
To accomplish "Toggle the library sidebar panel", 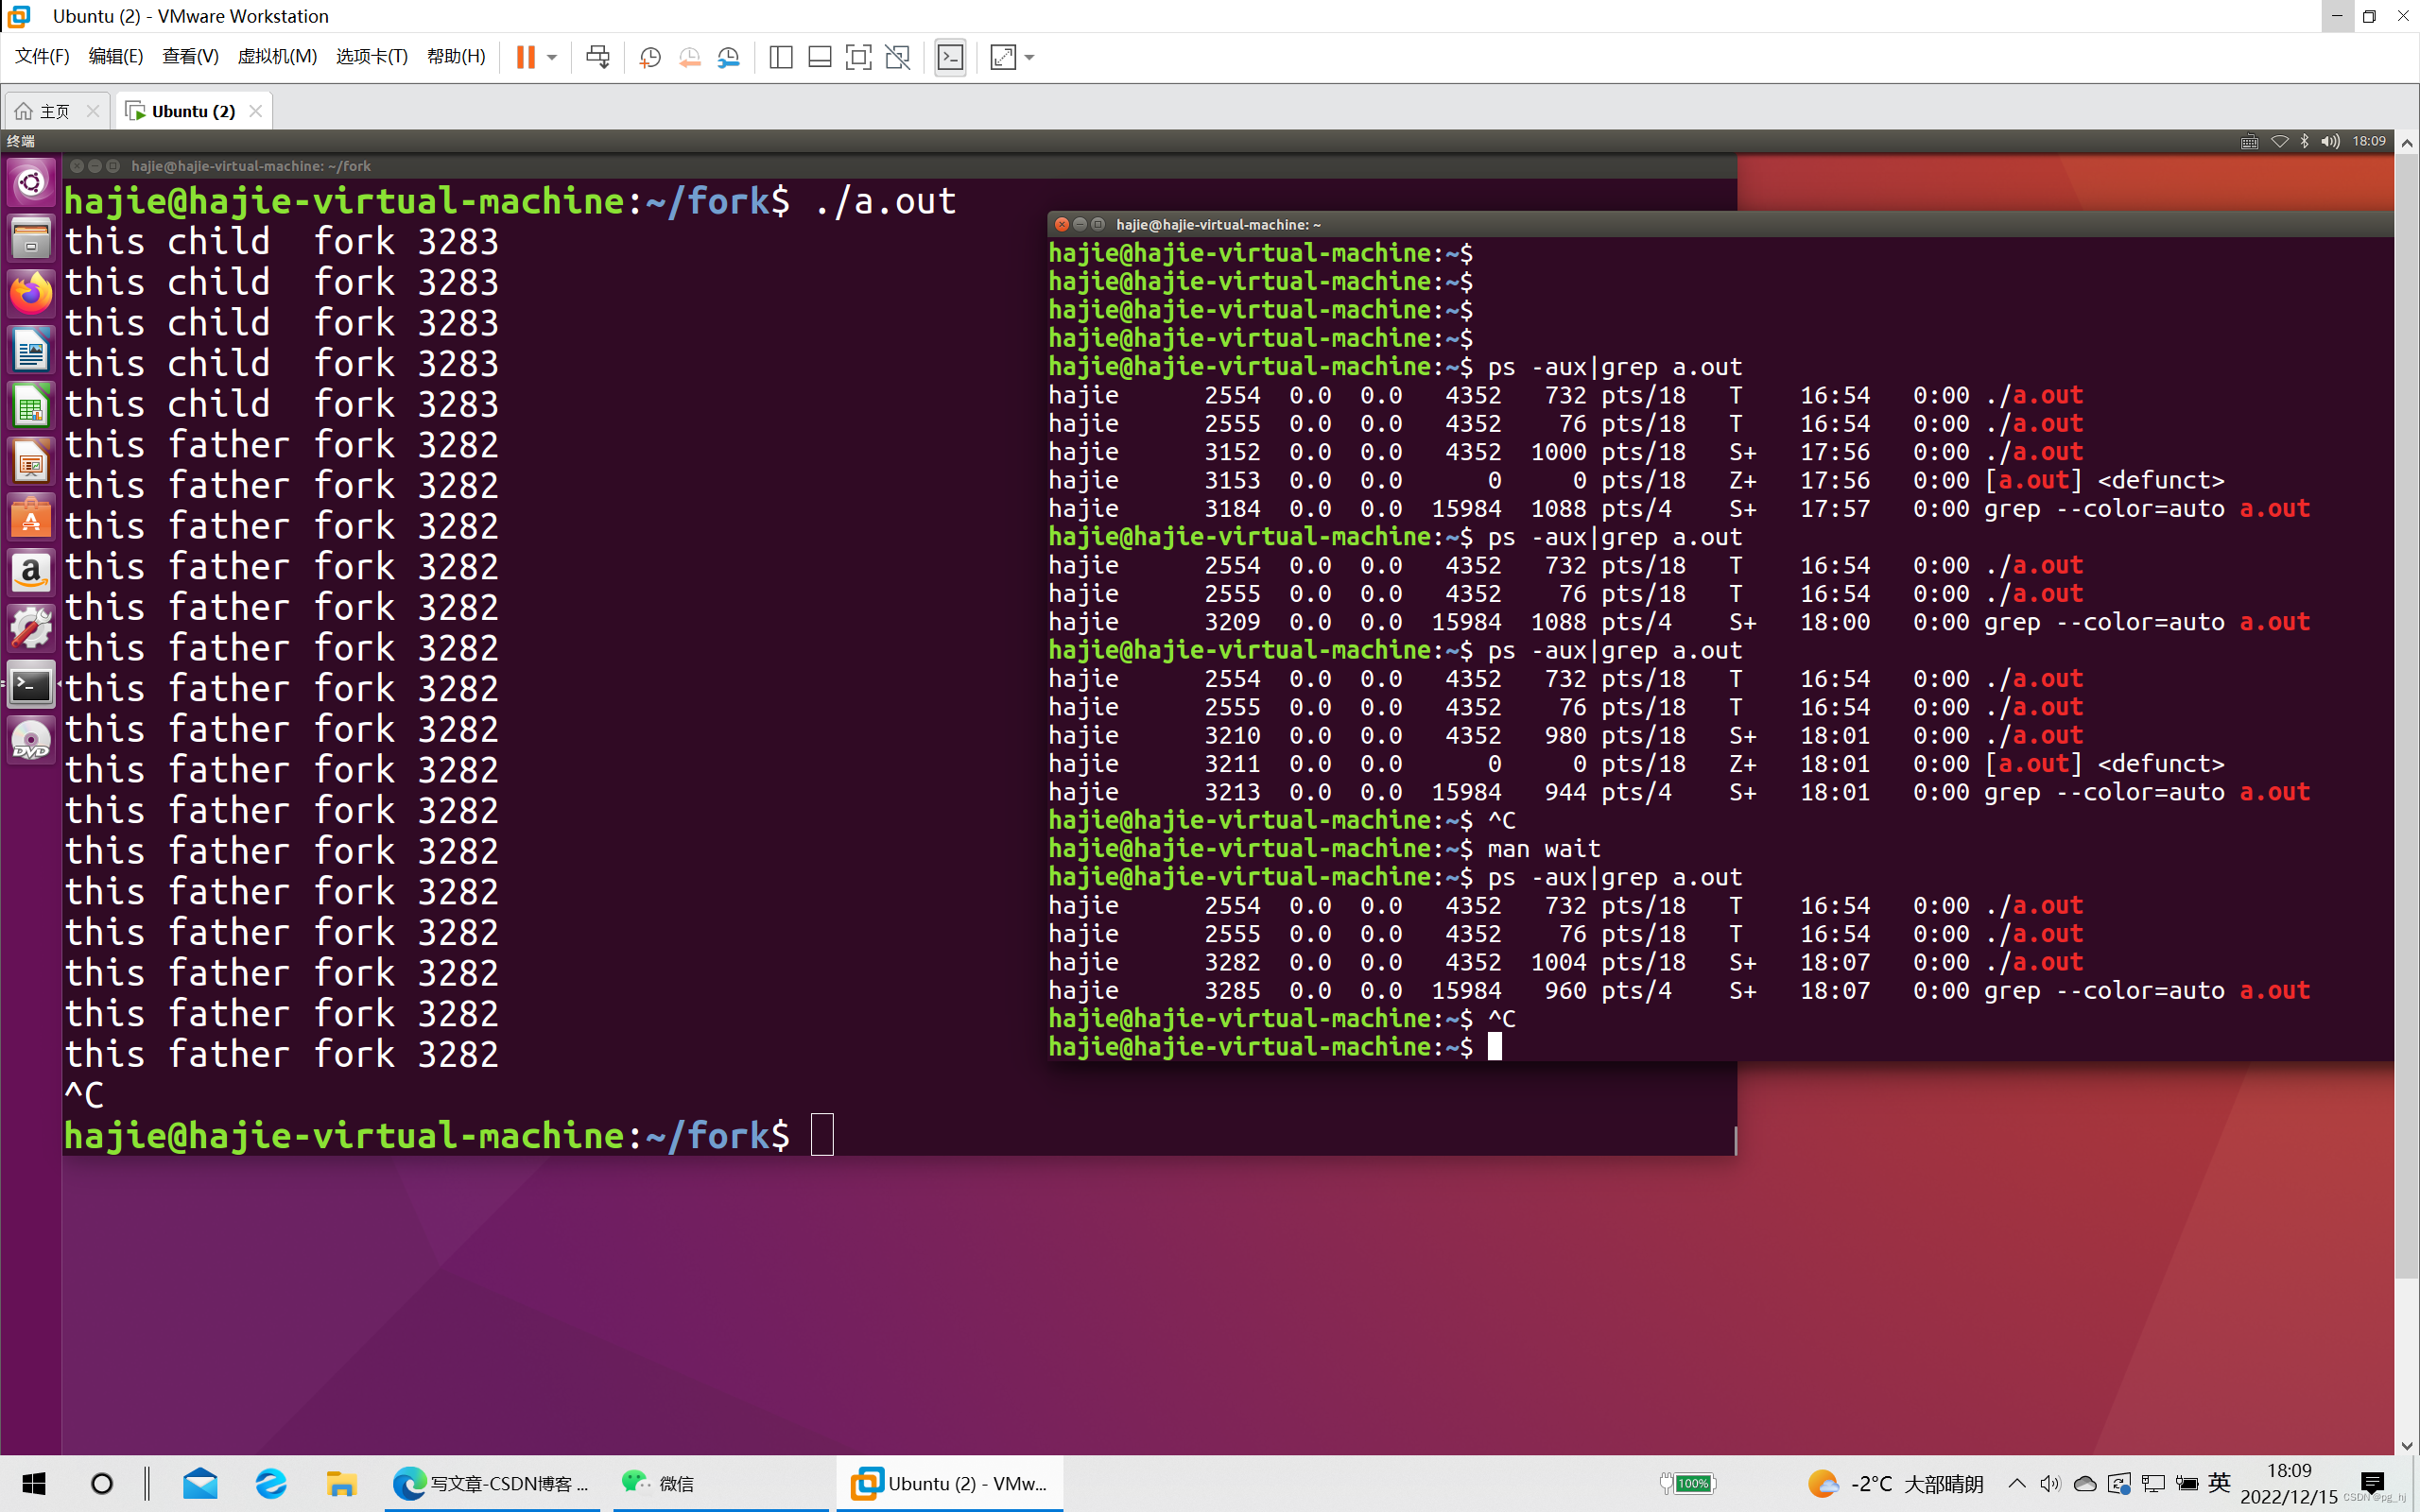I will point(781,57).
